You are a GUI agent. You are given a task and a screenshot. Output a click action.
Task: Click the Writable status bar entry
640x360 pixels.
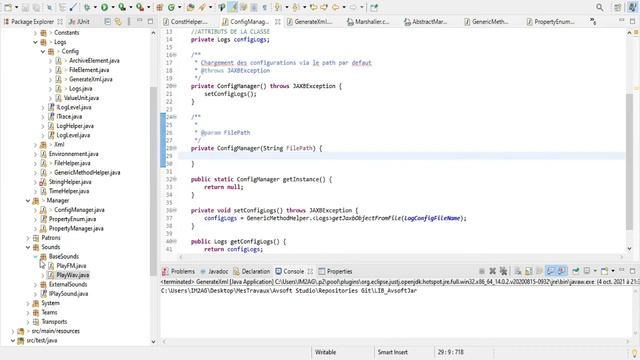[325, 352]
